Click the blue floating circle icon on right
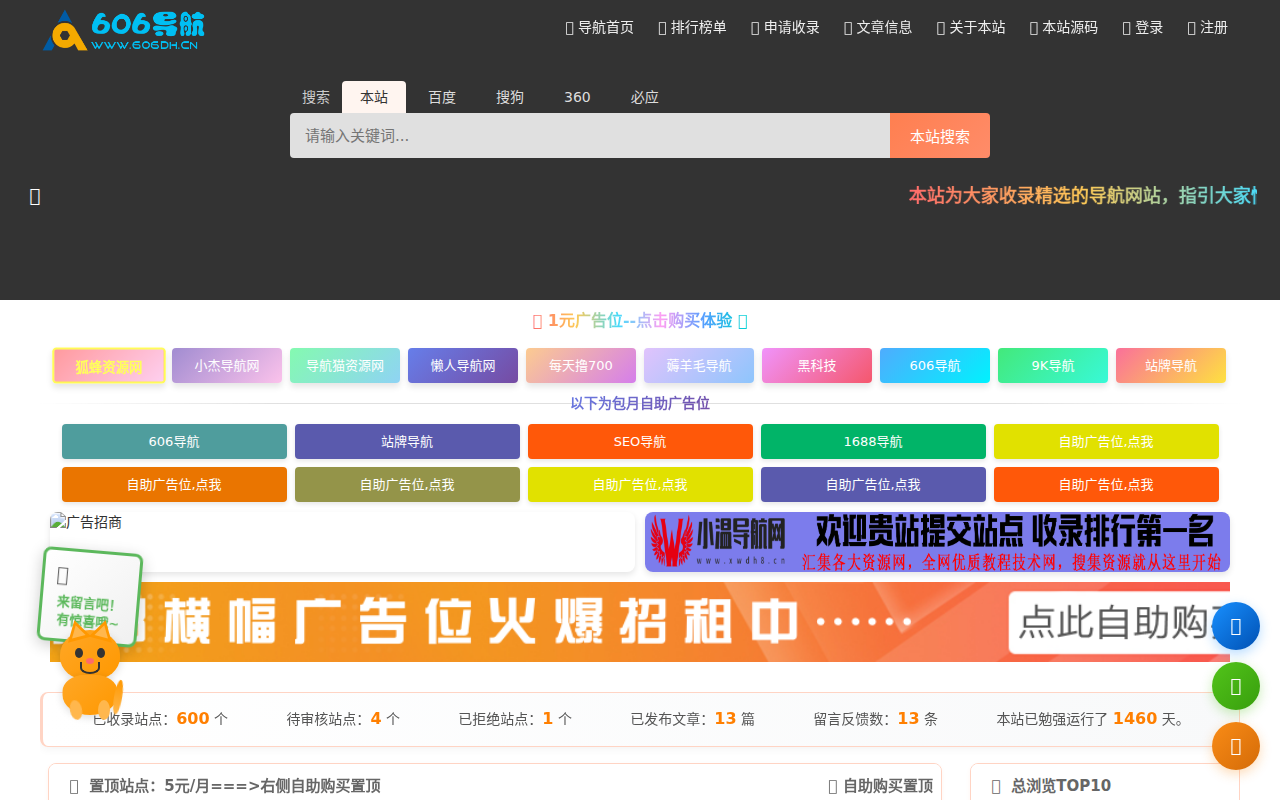Viewport: 1280px width, 800px height. coord(1236,625)
